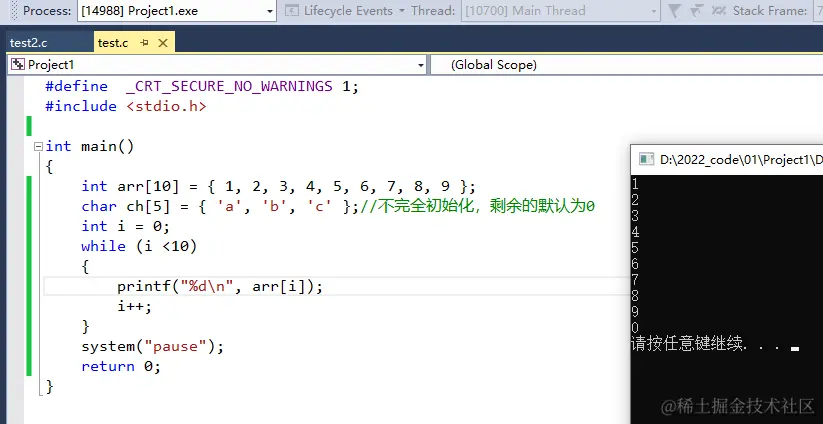Click the <stdio.h> include text

166,107
